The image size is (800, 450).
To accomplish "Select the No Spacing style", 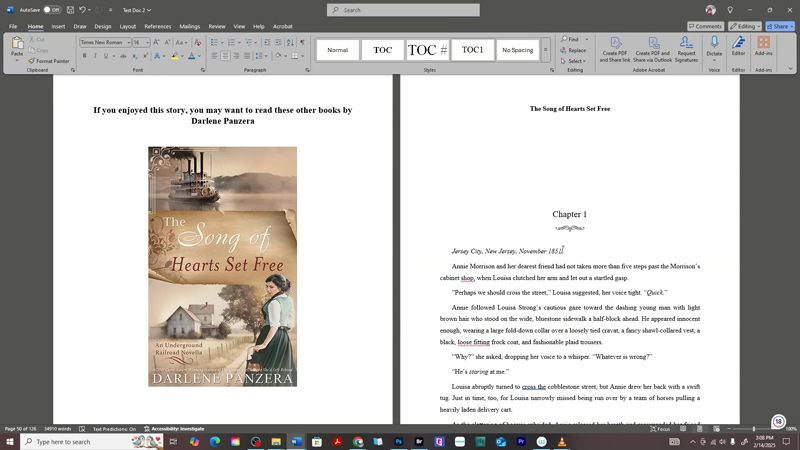I will click(517, 50).
